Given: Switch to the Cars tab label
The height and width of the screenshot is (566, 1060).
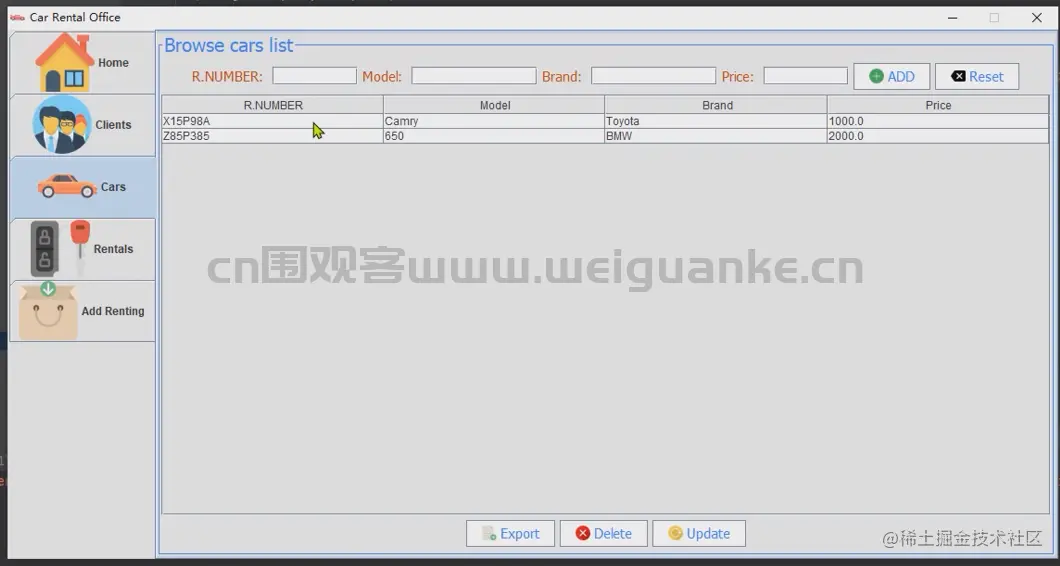Looking at the screenshot, I should click(114, 187).
